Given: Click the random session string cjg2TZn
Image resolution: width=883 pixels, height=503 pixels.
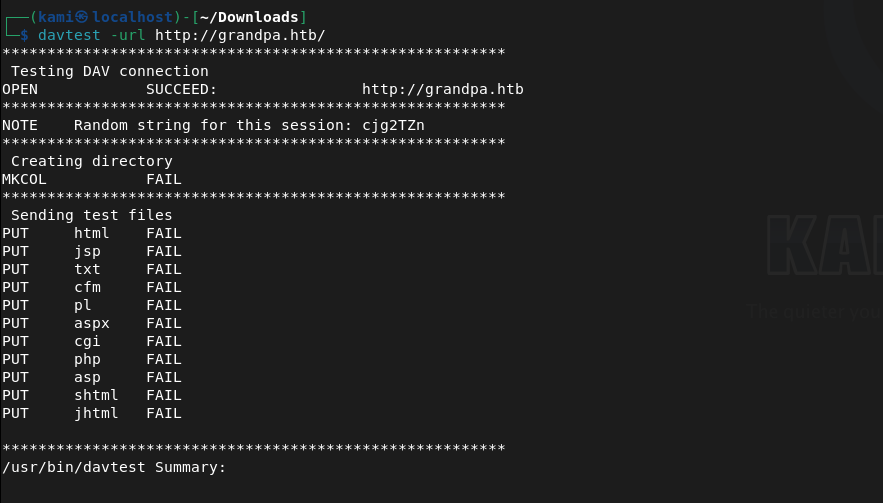Looking at the screenshot, I should click(x=393, y=125).
